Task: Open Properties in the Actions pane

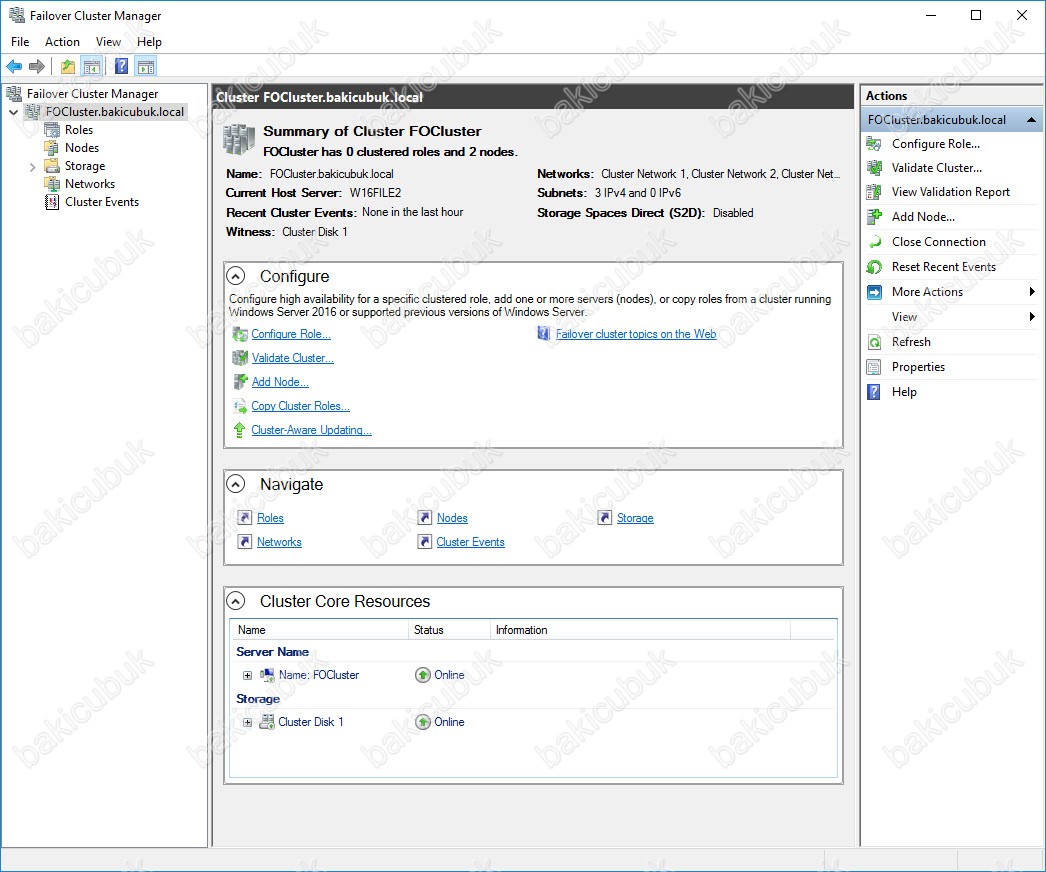Action: point(918,367)
